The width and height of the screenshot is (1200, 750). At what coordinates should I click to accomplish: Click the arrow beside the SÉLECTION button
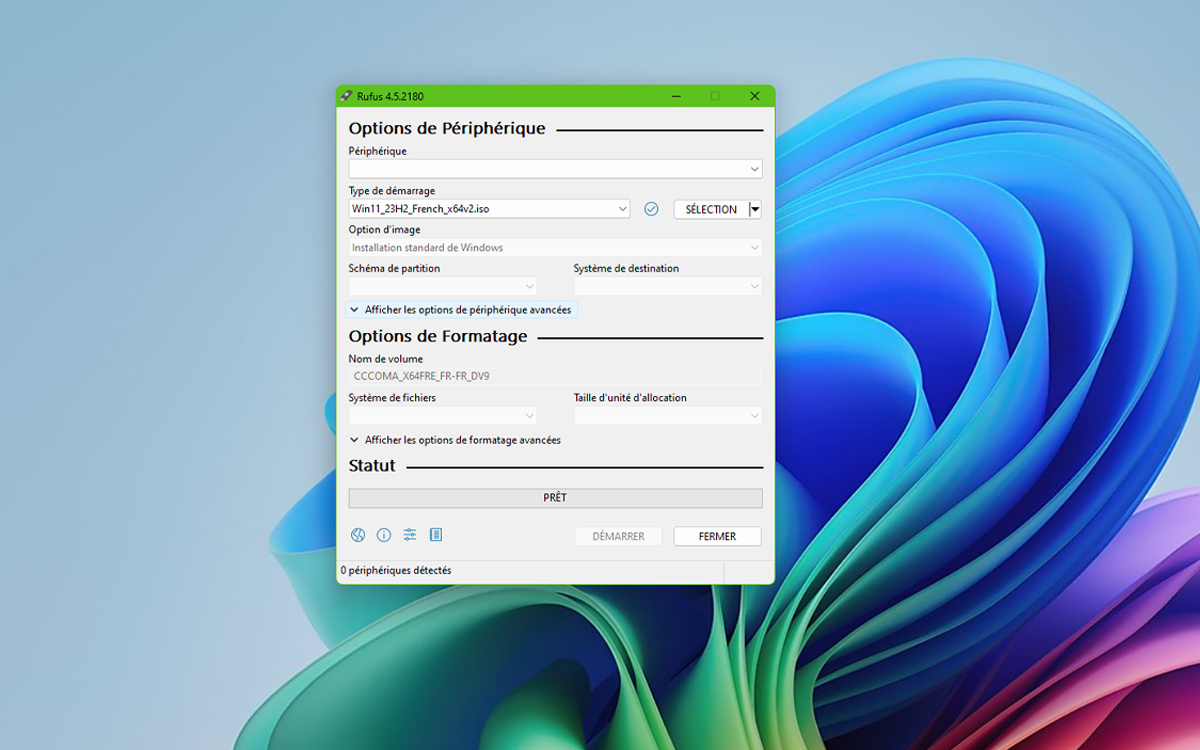tap(756, 209)
